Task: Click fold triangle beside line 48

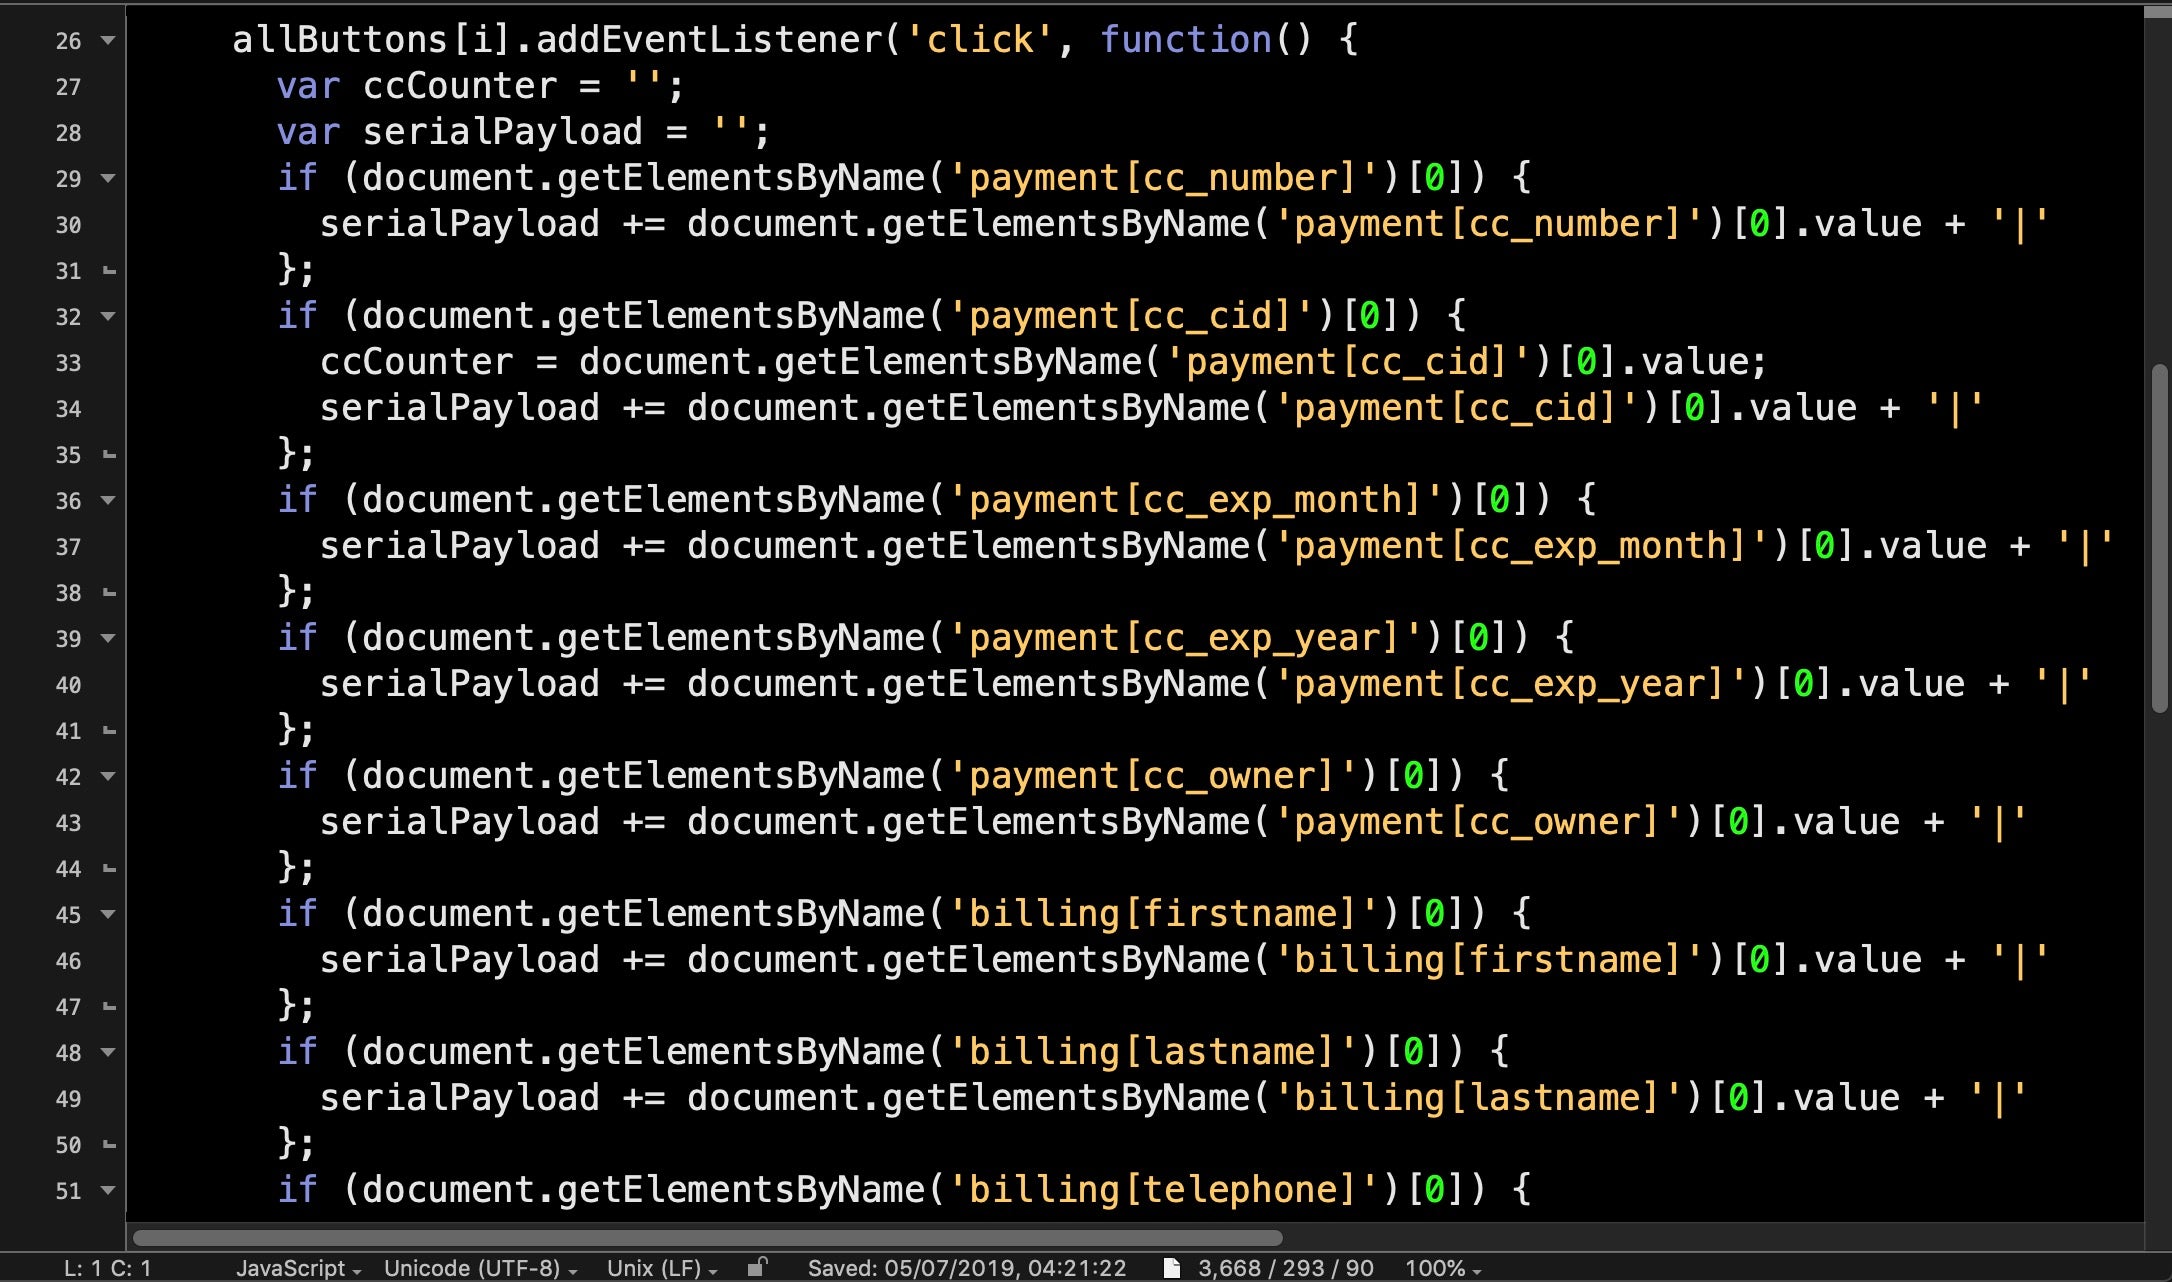Action: click(x=108, y=1053)
